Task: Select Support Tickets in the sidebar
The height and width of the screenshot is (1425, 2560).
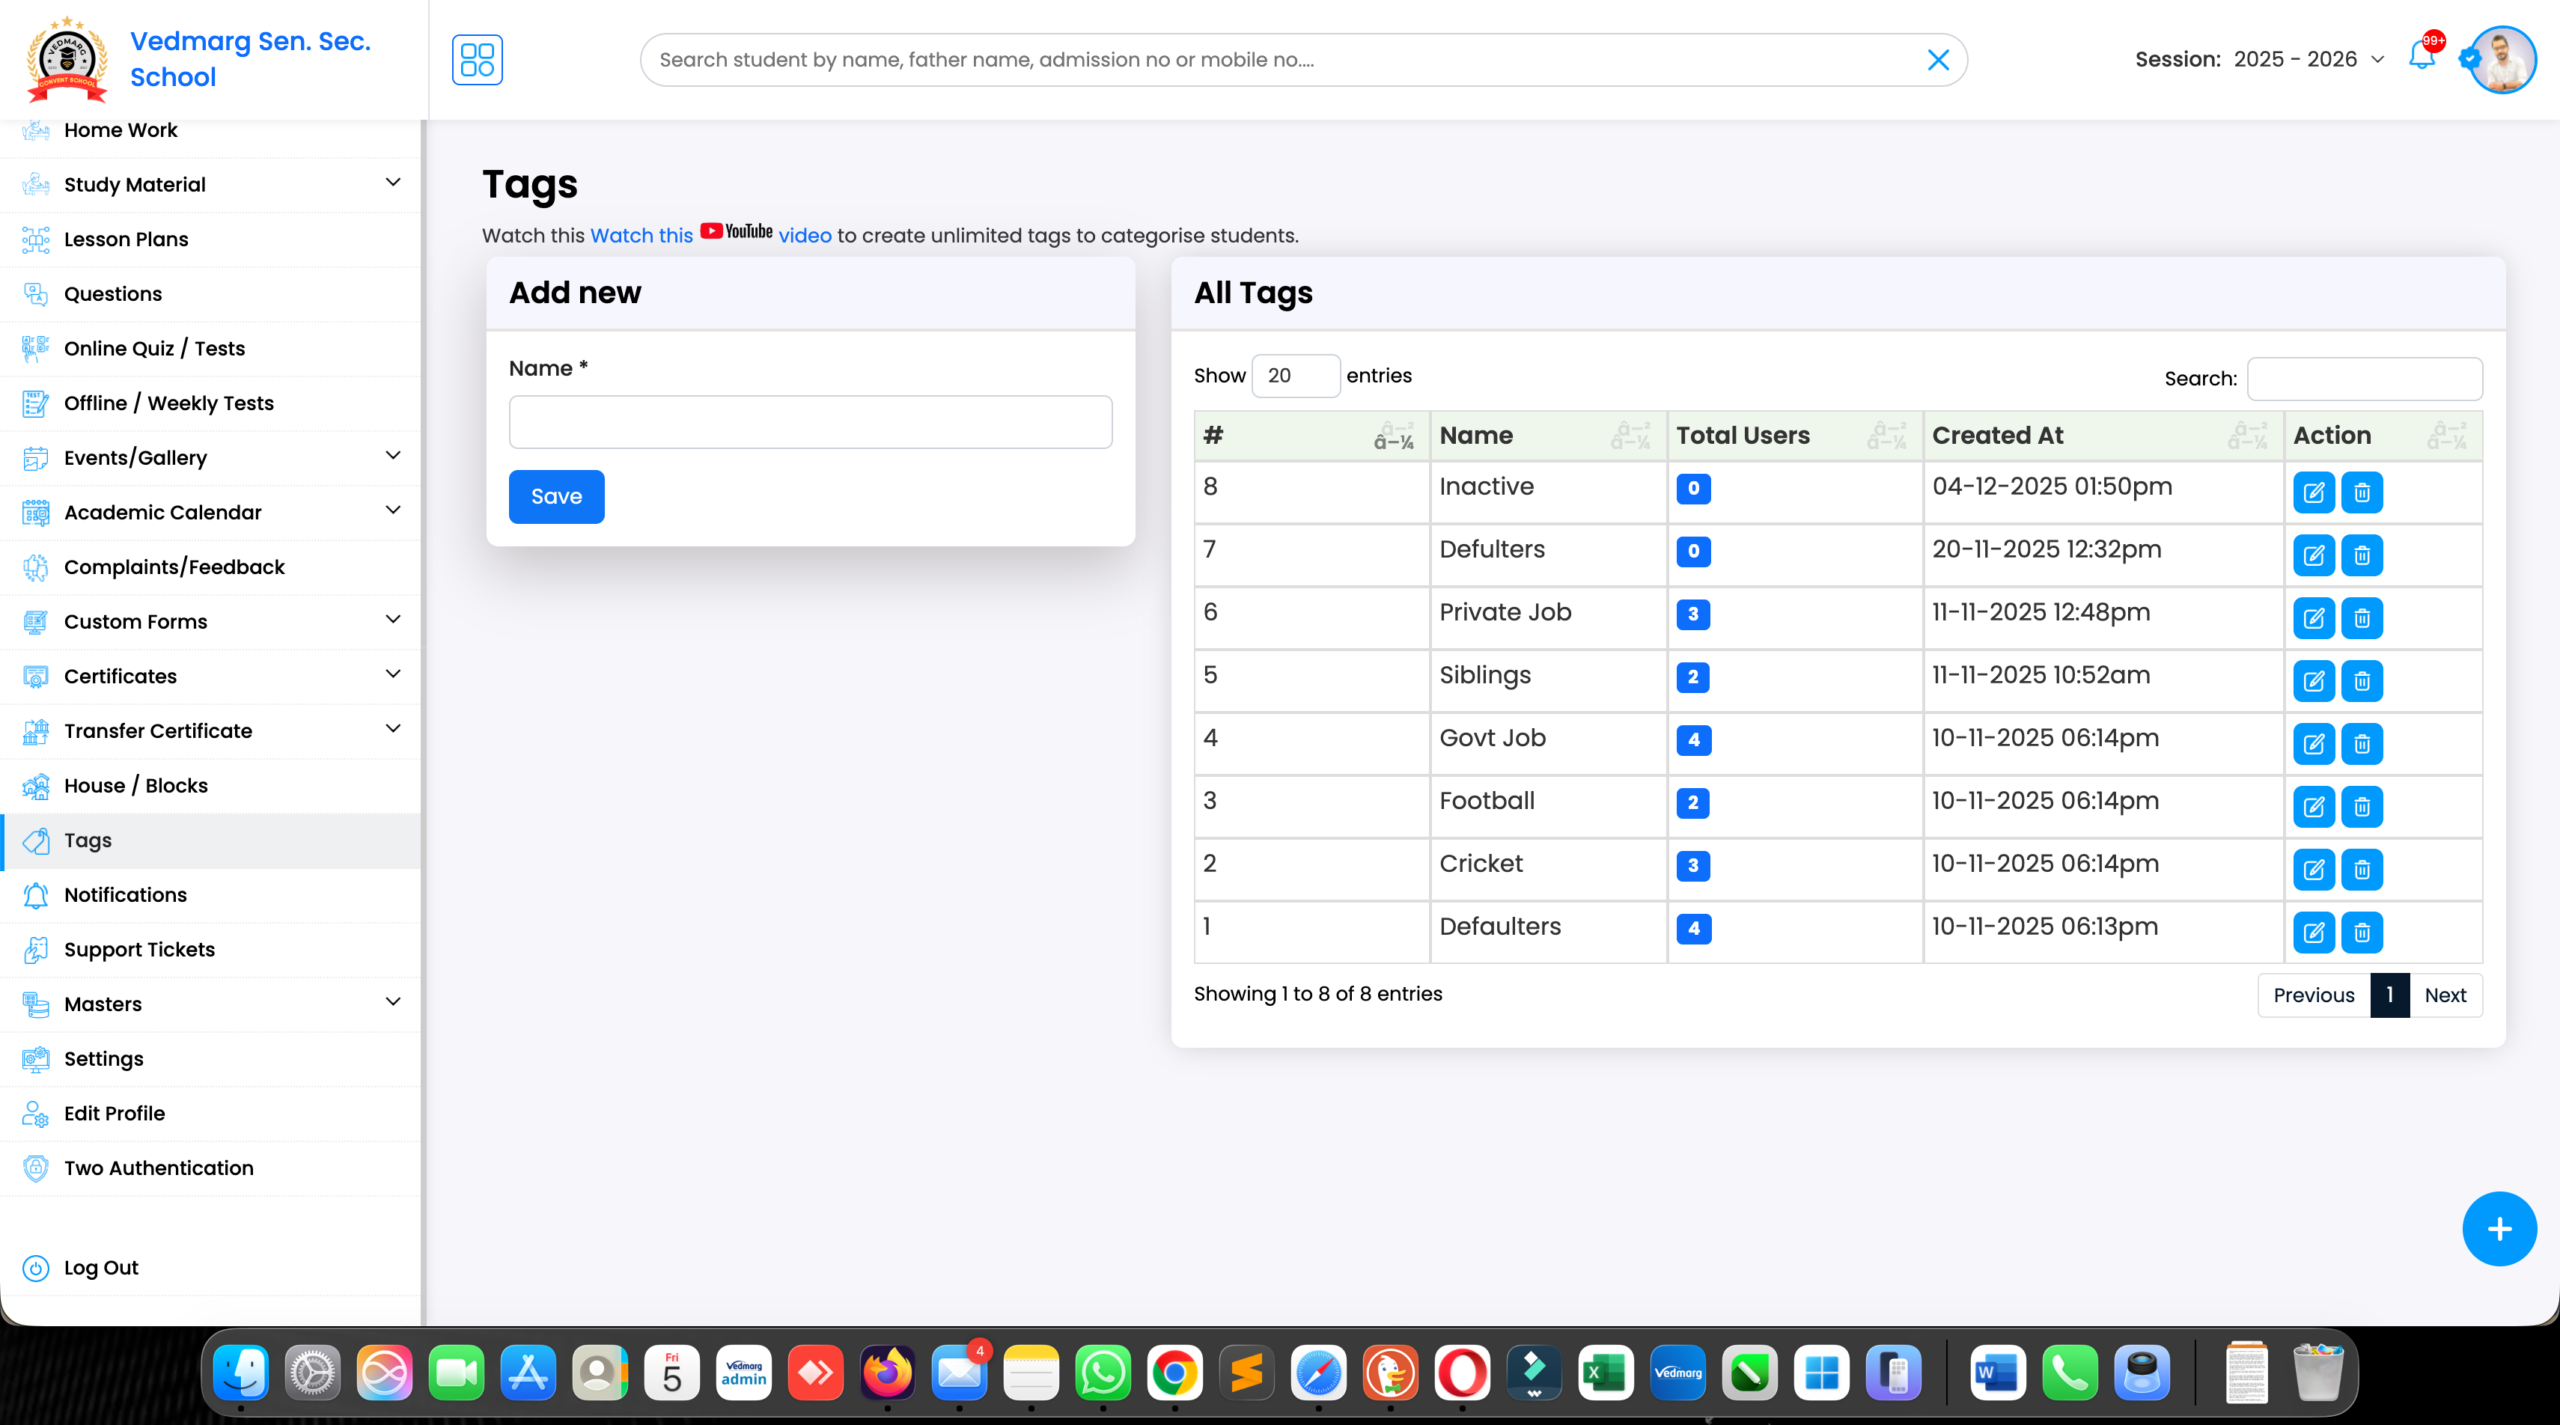Action: pos(139,949)
